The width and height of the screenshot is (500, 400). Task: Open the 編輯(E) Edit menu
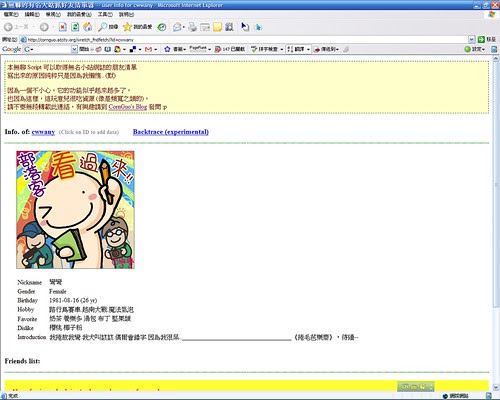coord(32,14)
